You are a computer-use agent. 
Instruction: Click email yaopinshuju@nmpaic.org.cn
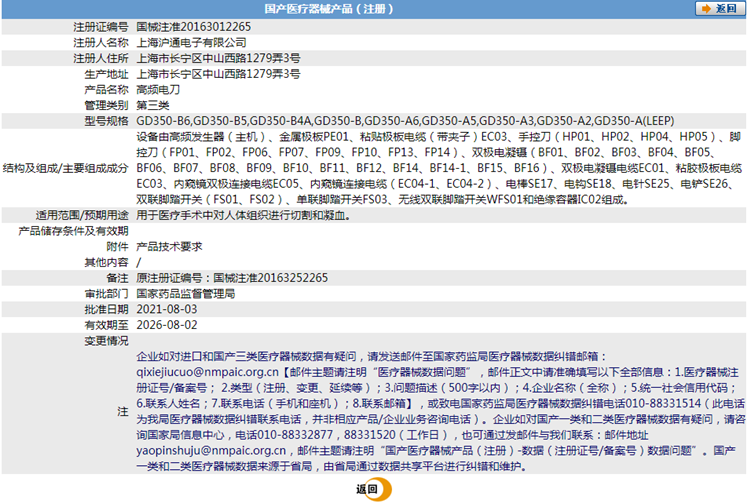coord(211,450)
